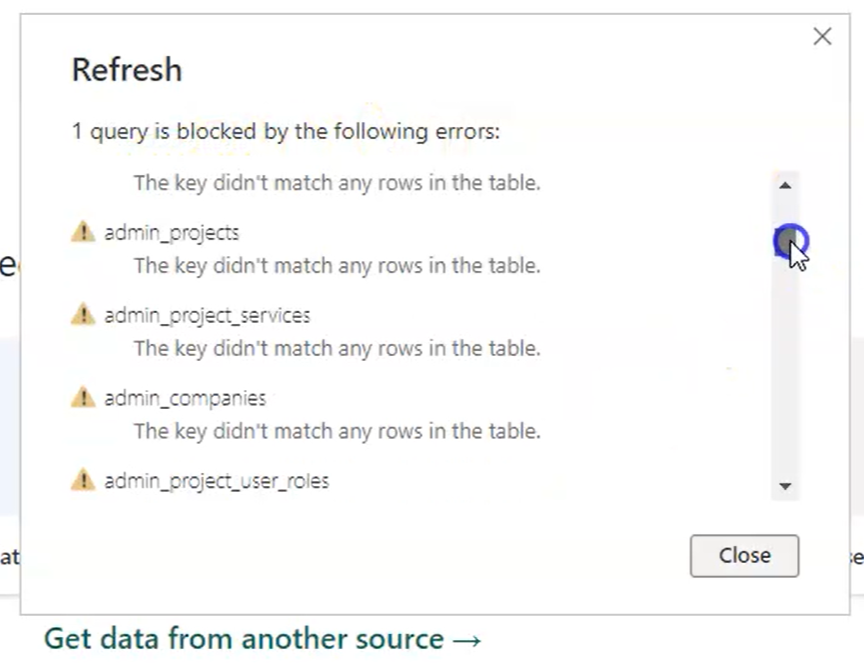Click the warning icon beside admin_companies
Screen dimensions: 864x671
click(83, 398)
